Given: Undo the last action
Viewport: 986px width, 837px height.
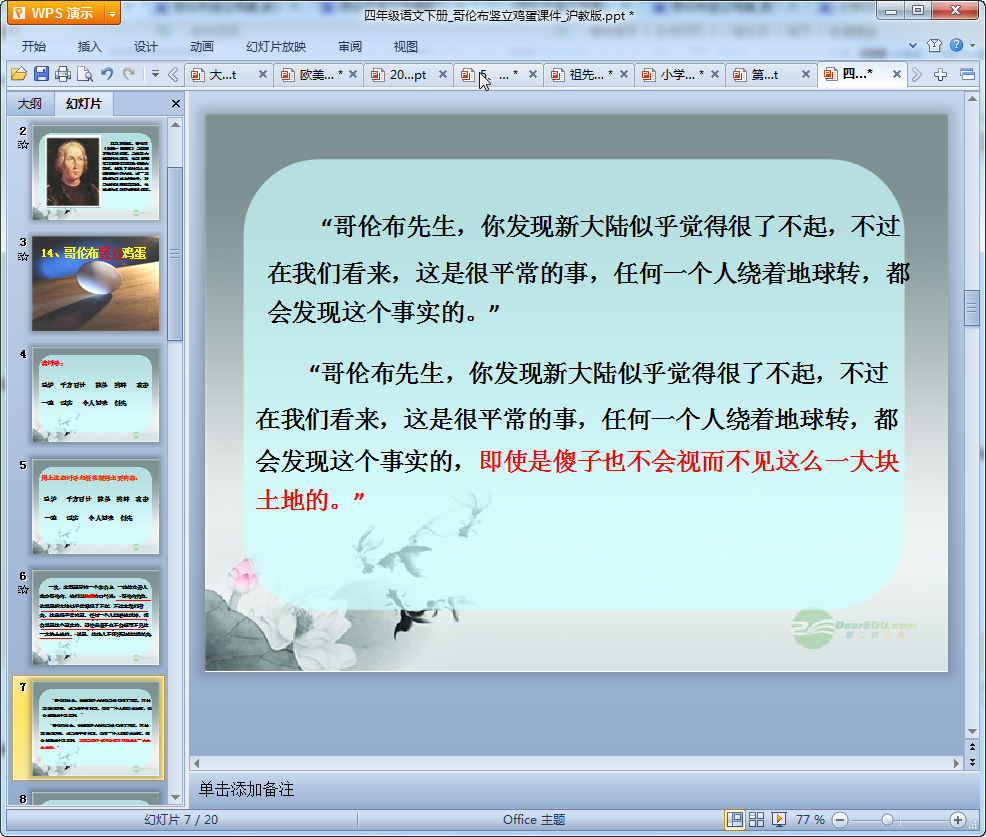Looking at the screenshot, I should coord(107,74).
